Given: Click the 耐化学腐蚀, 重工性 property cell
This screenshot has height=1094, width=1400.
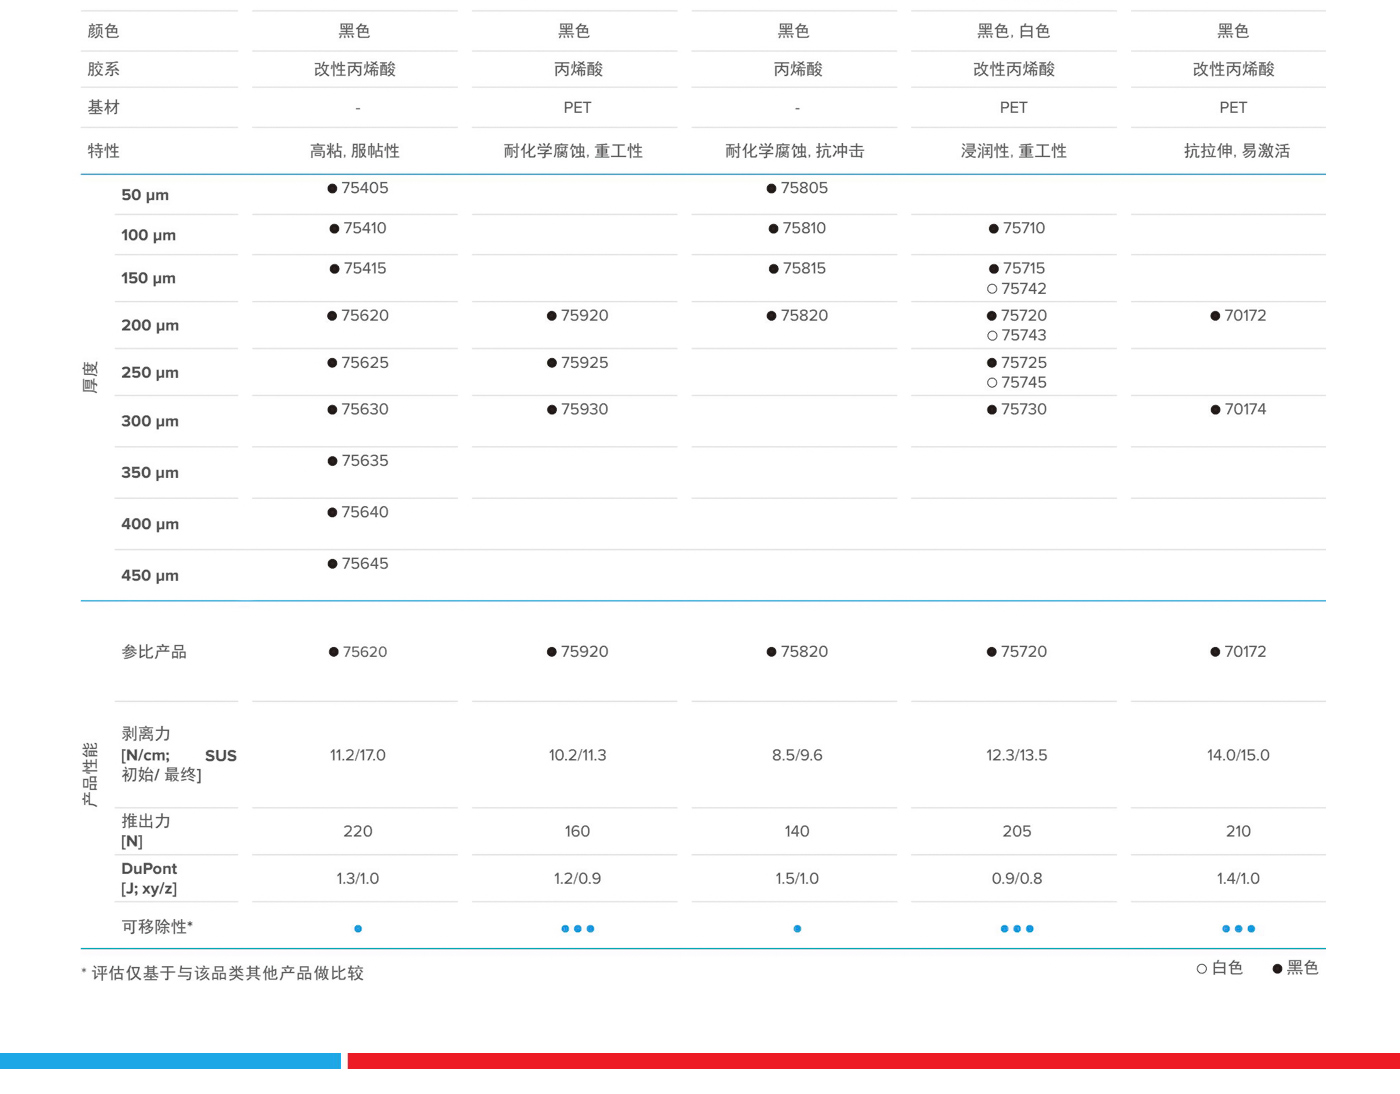Looking at the screenshot, I should click(574, 151).
